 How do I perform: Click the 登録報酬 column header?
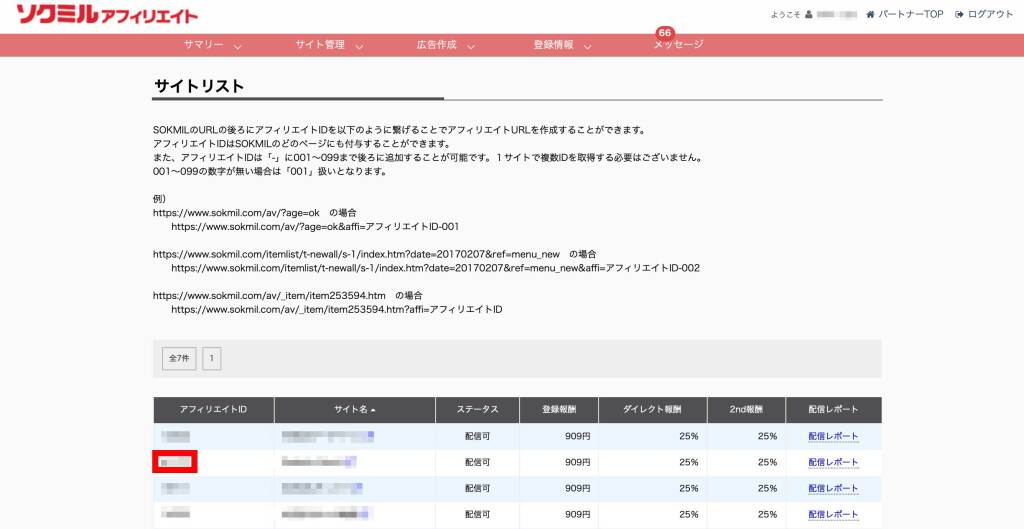click(x=559, y=409)
